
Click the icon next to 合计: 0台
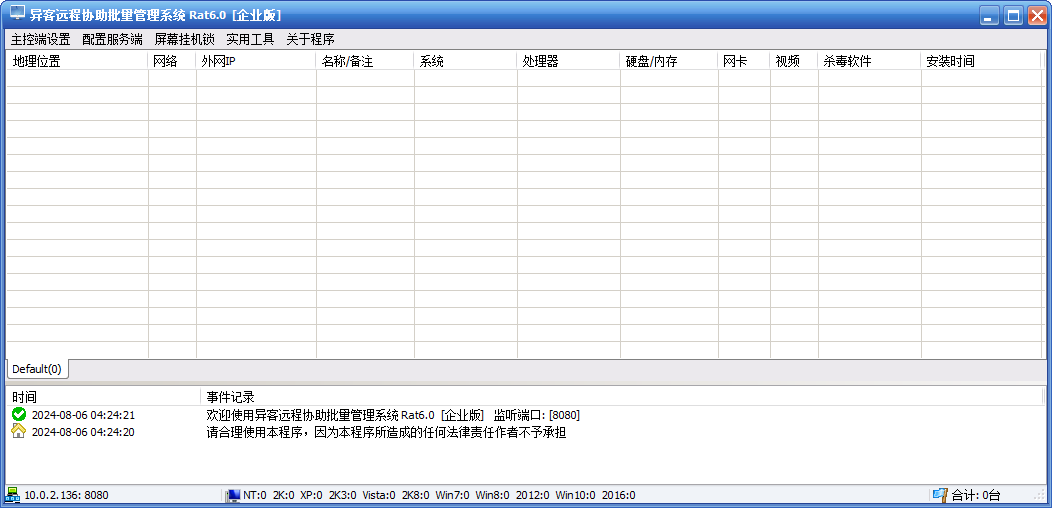(939, 494)
